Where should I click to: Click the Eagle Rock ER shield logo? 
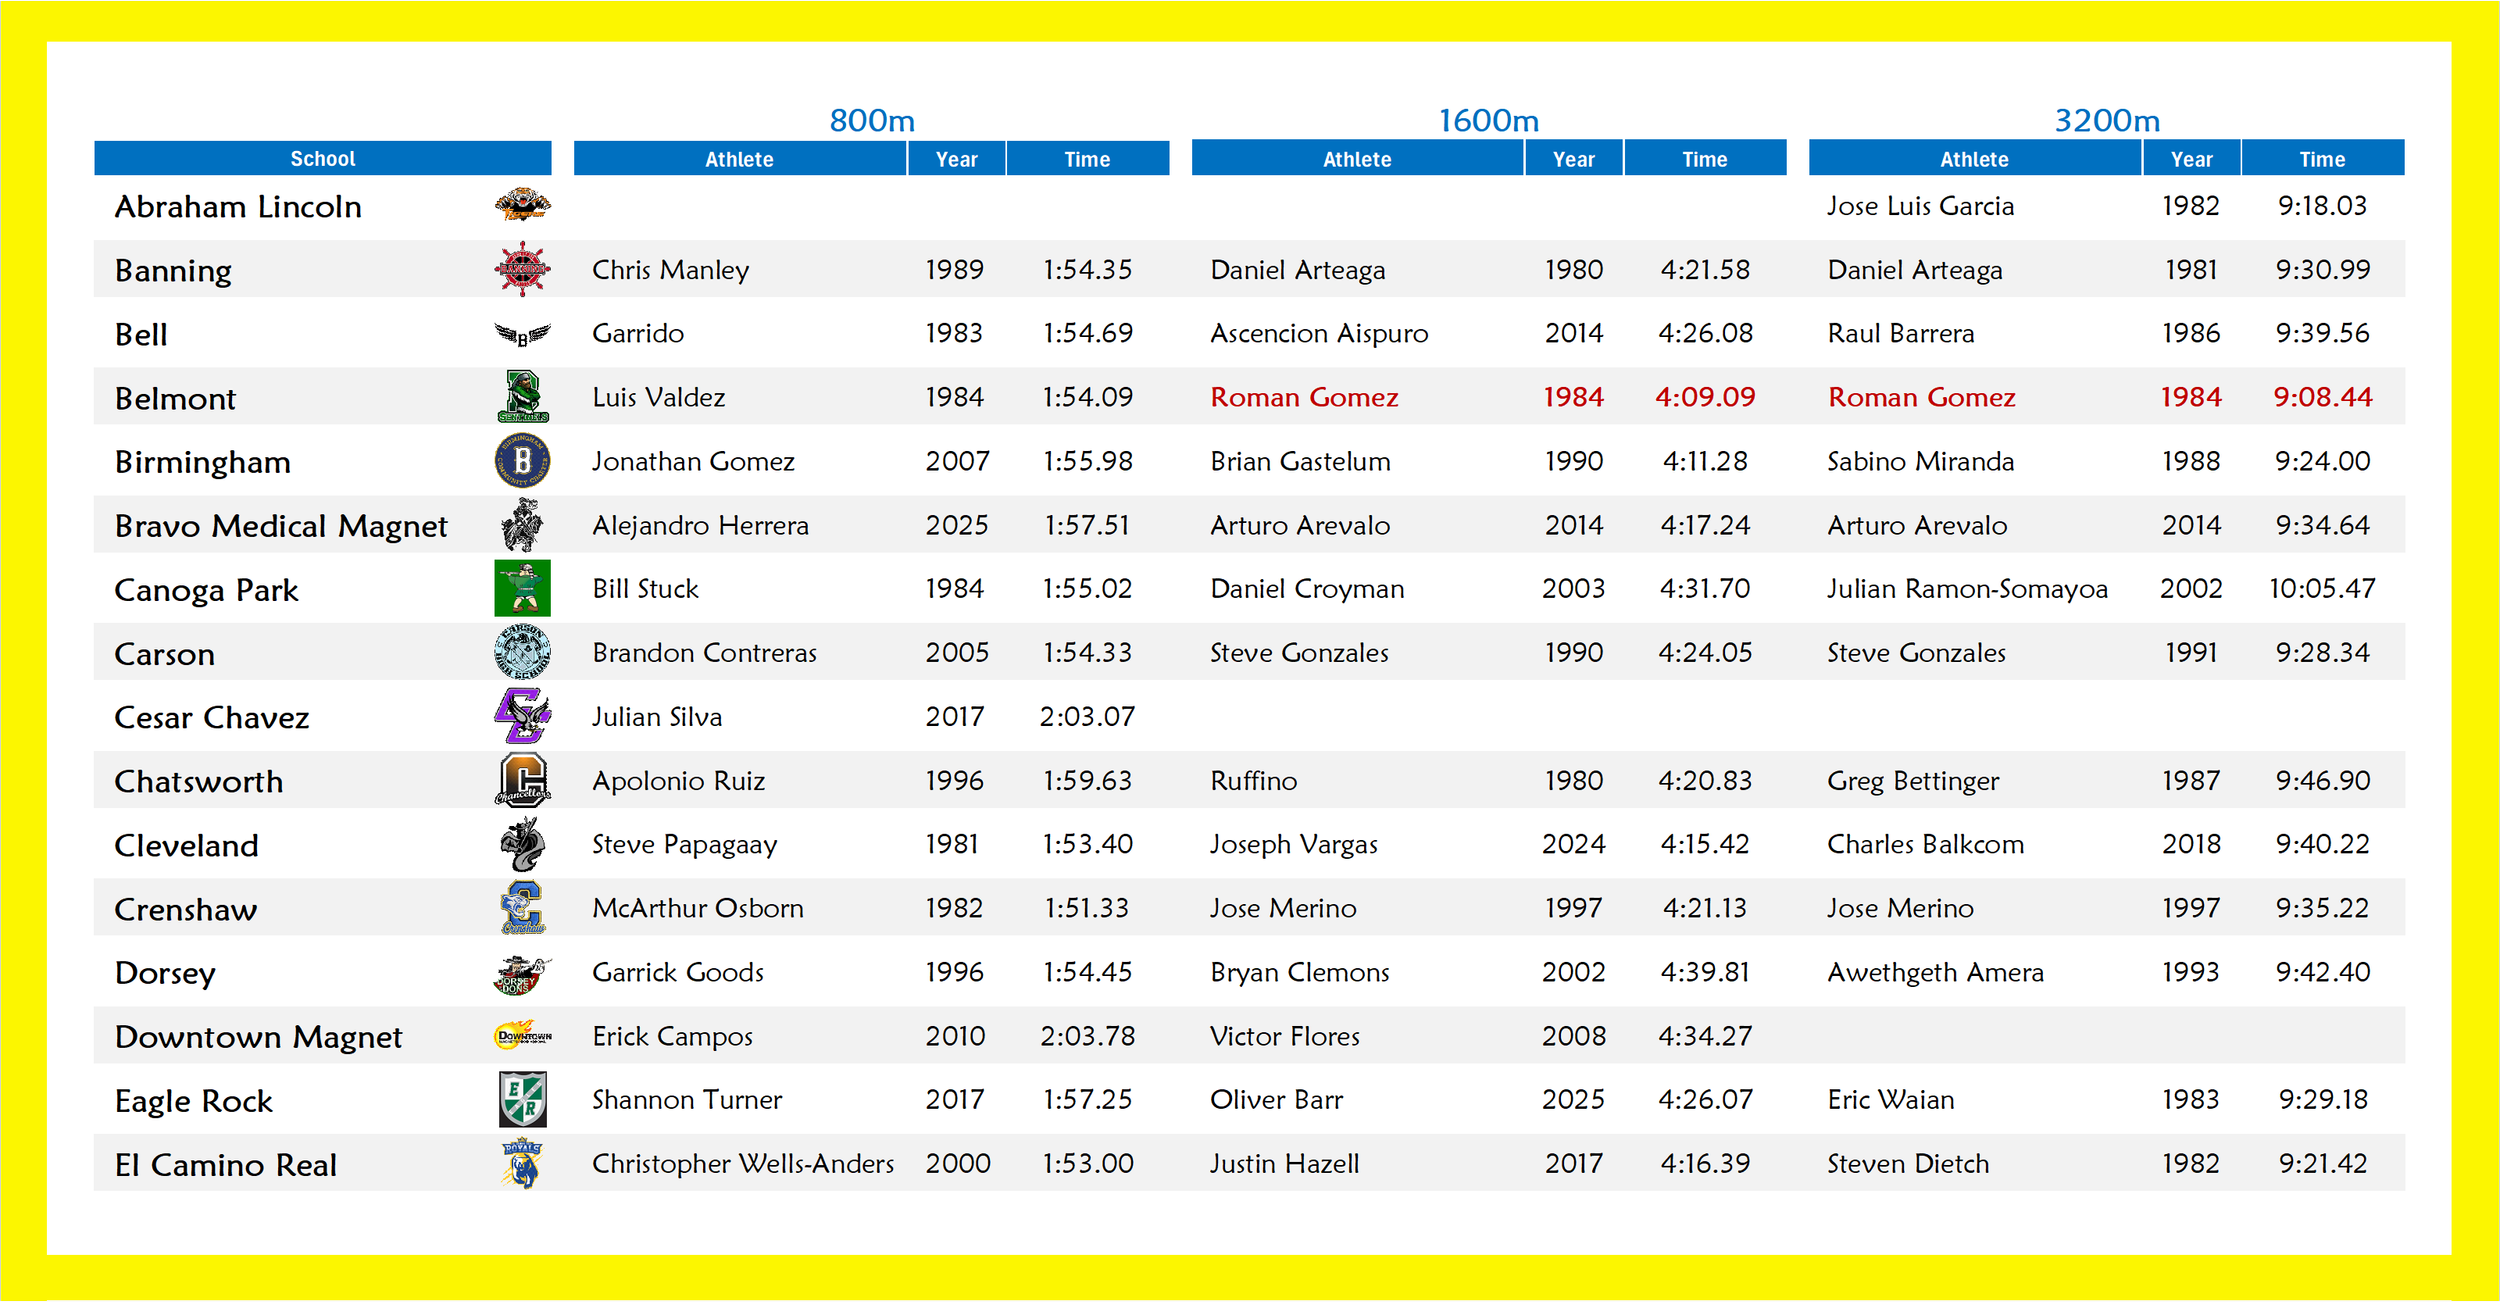pos(522,1099)
